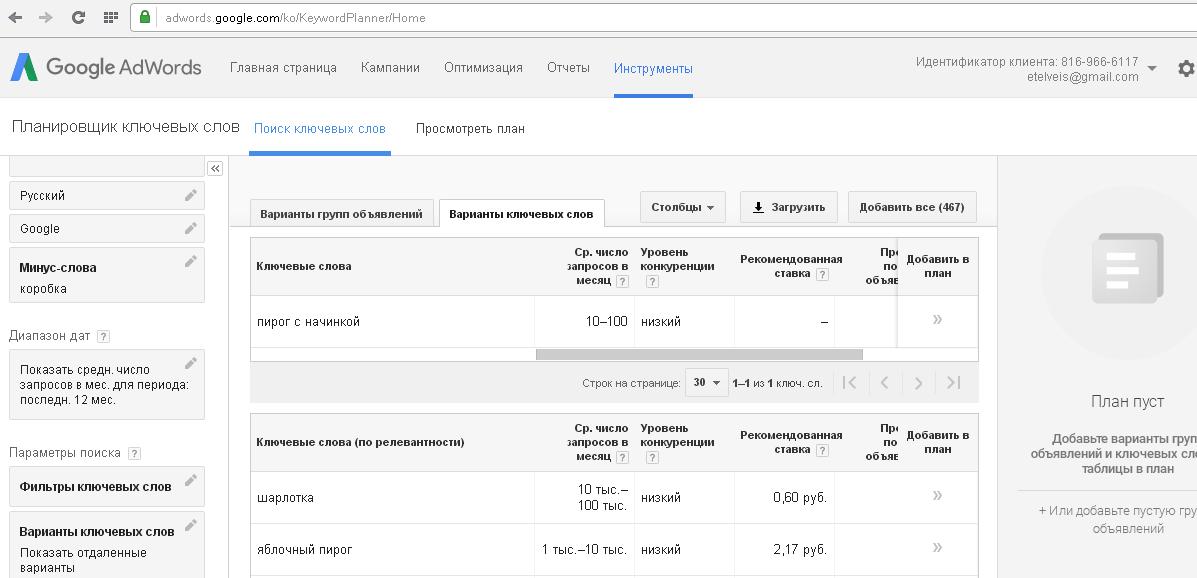Click the Ключевые слова (по релевантности) header
Viewport: 1197px width, 578px height.
point(360,442)
